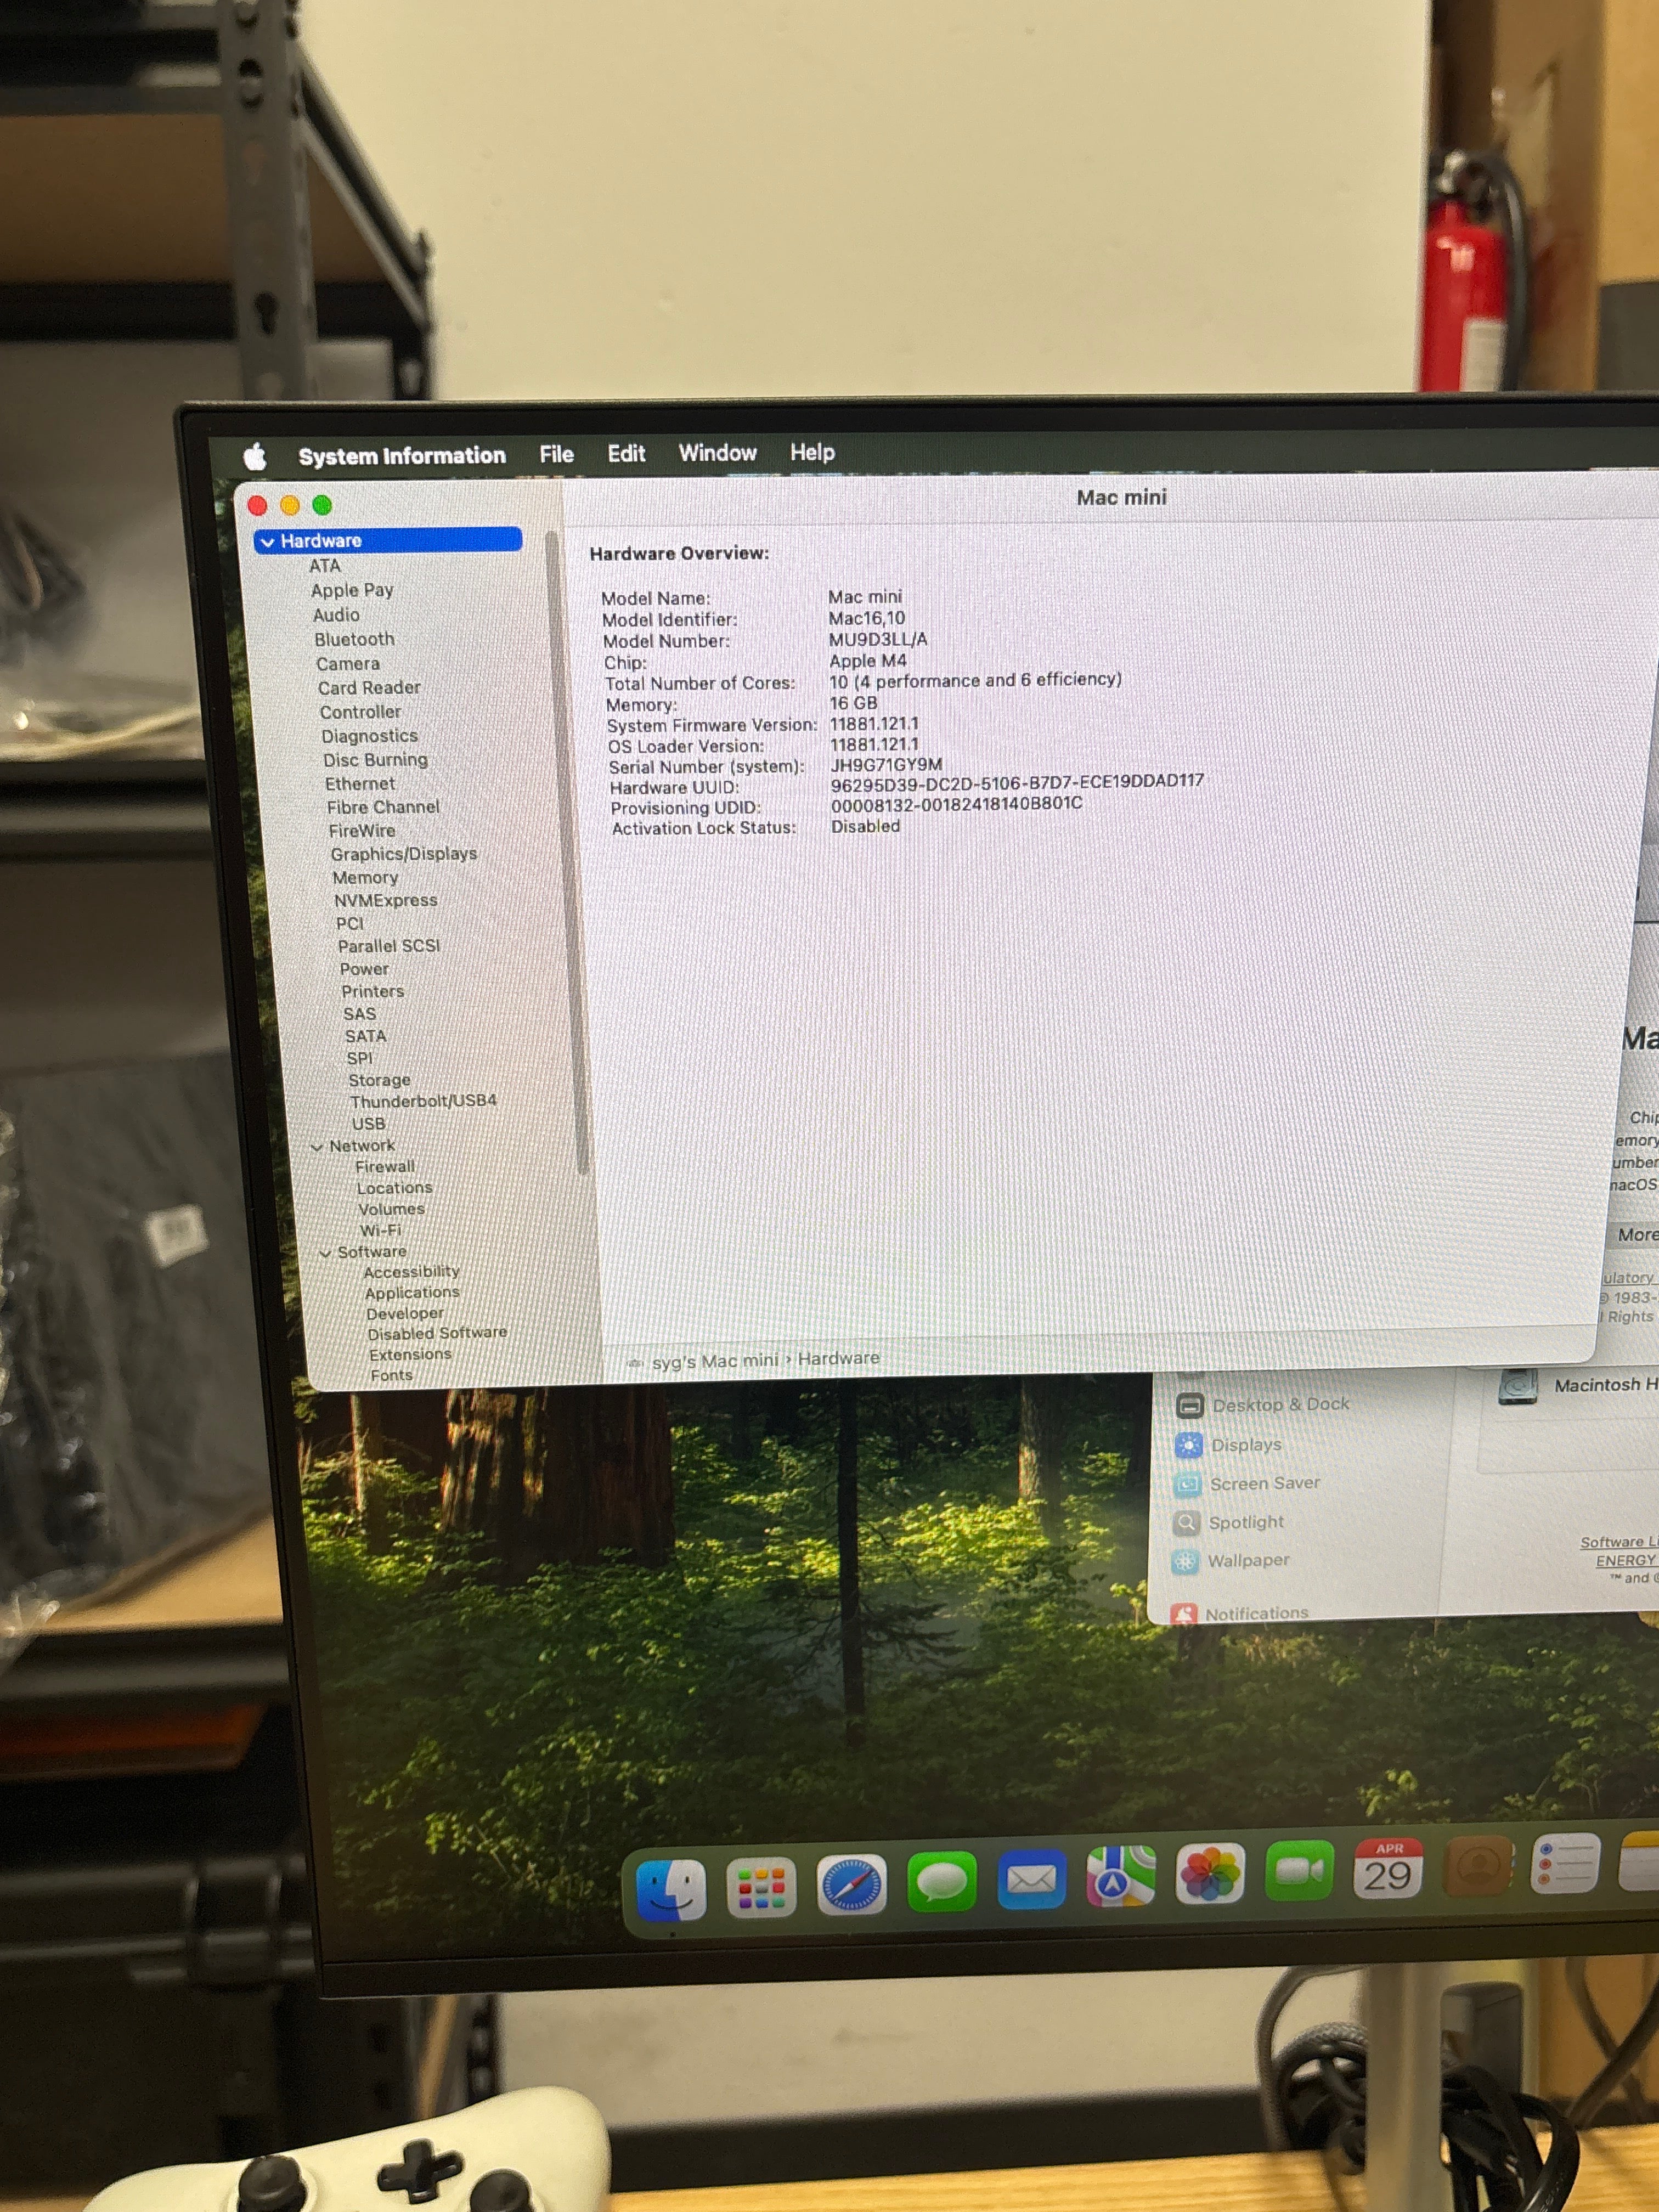Screen dimensions: 1659x2212
Task: Collapse the Network section chevron
Action: tap(317, 1147)
